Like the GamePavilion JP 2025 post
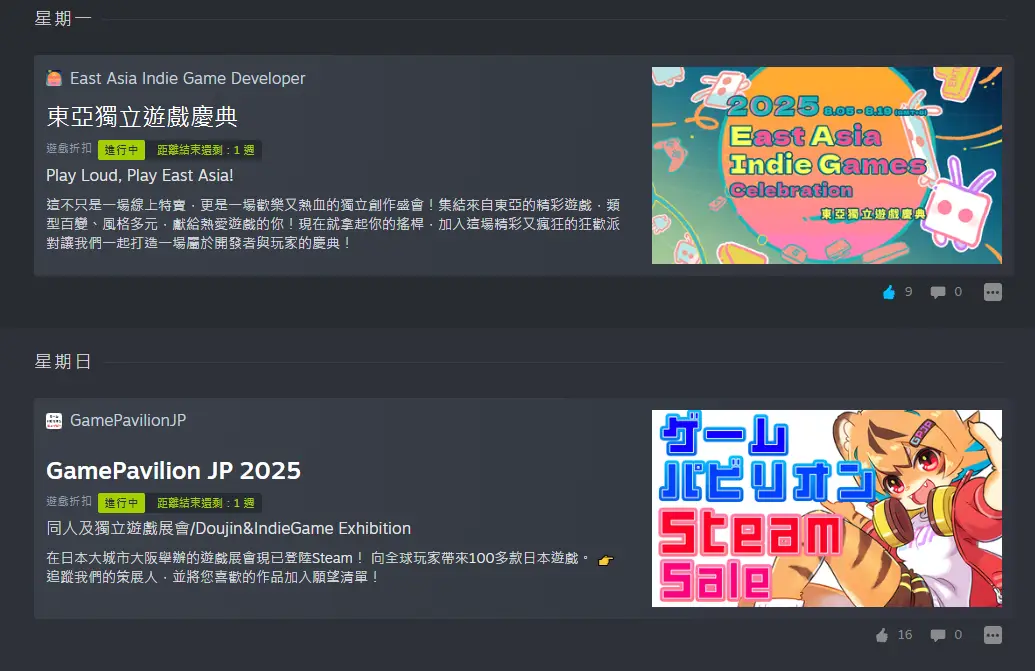 pos(882,635)
